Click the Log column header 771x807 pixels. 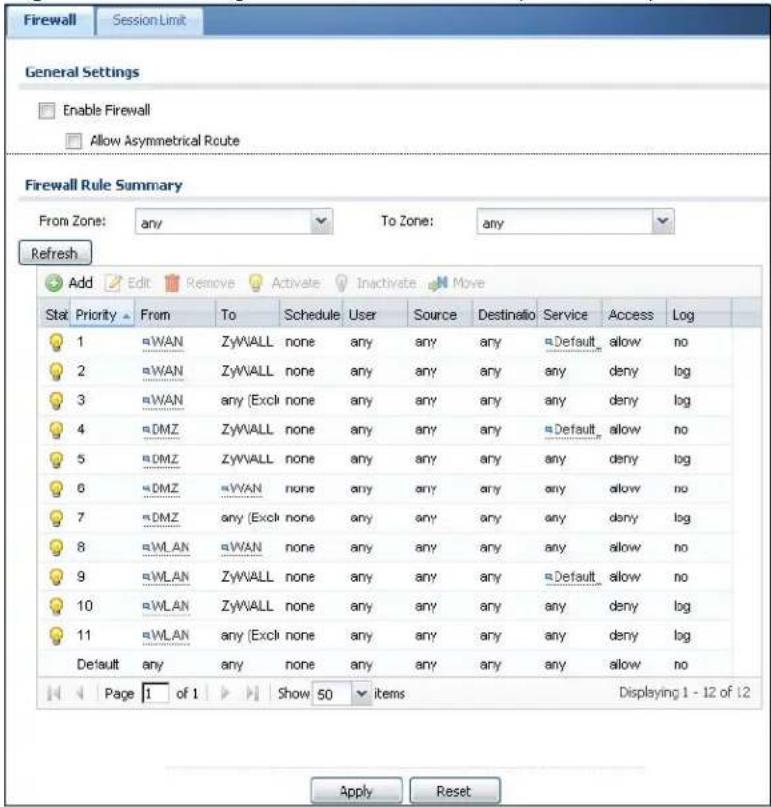[x=699, y=314]
